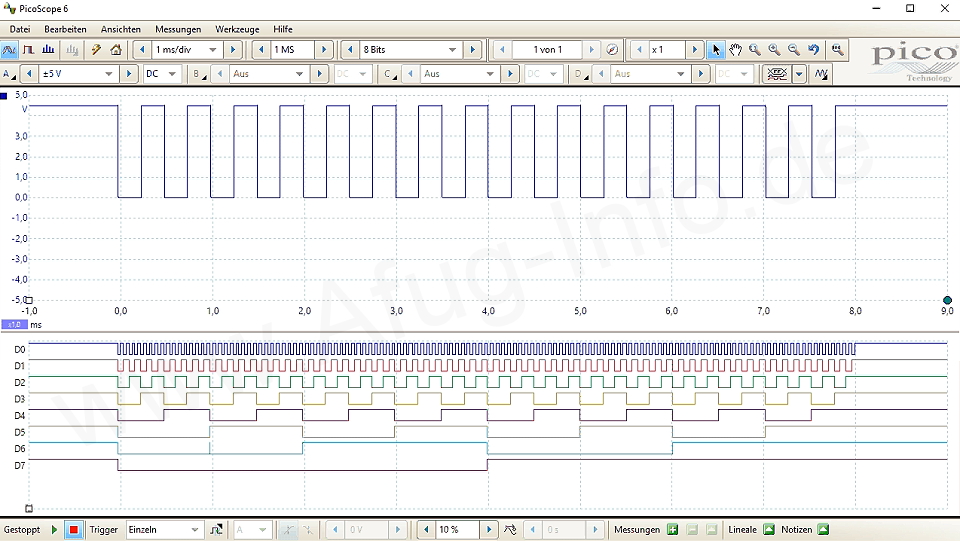Screen dimensions: 960x541
Task: Open the Ansichten menu
Action: tap(121, 29)
